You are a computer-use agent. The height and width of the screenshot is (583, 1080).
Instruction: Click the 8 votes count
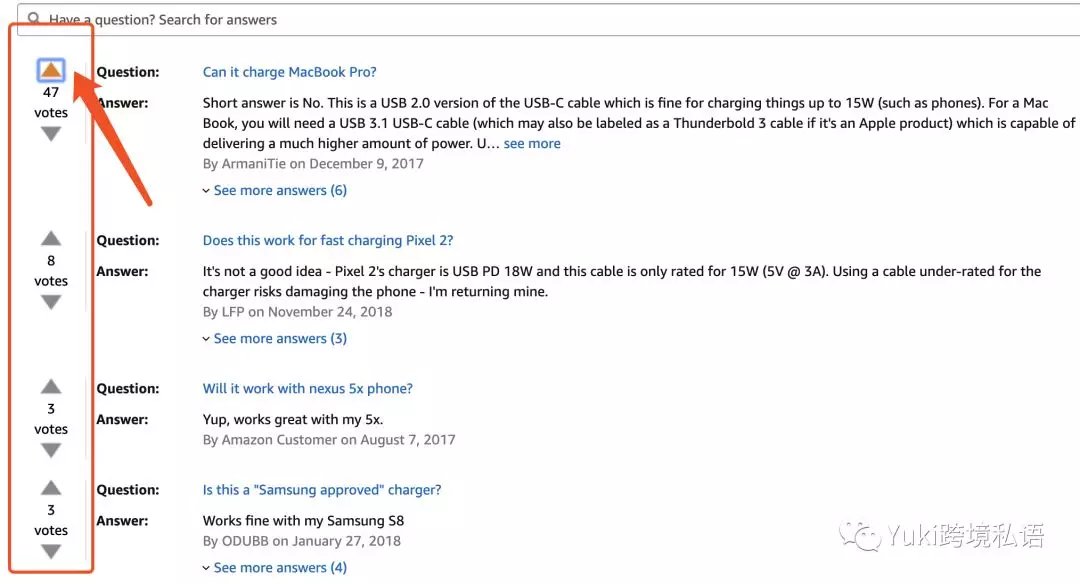pos(51,260)
